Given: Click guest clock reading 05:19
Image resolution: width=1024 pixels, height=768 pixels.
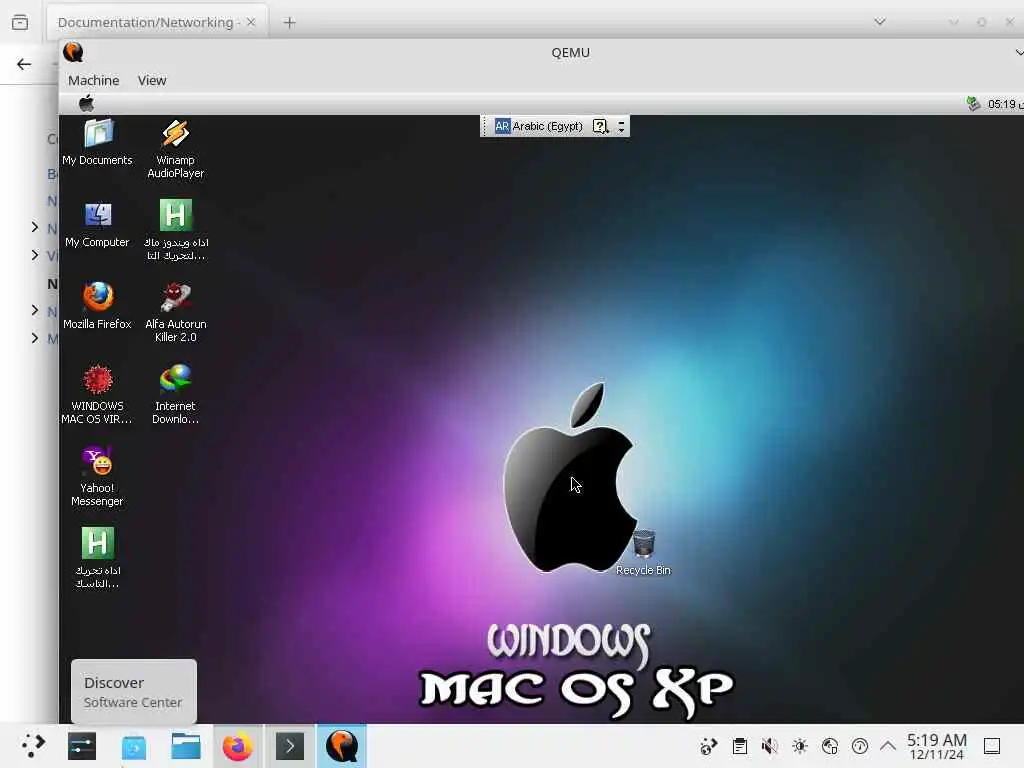Looking at the screenshot, I should point(1004,104).
